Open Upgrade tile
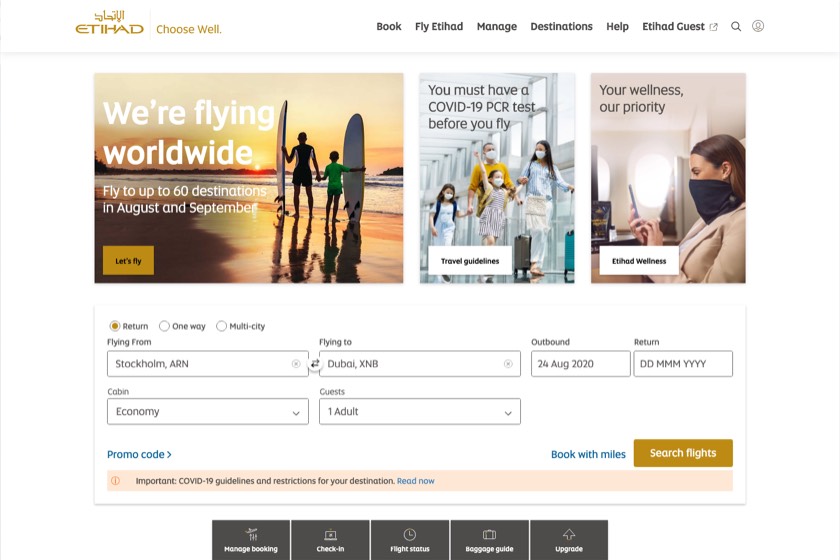The height and width of the screenshot is (560, 840). 569,540
